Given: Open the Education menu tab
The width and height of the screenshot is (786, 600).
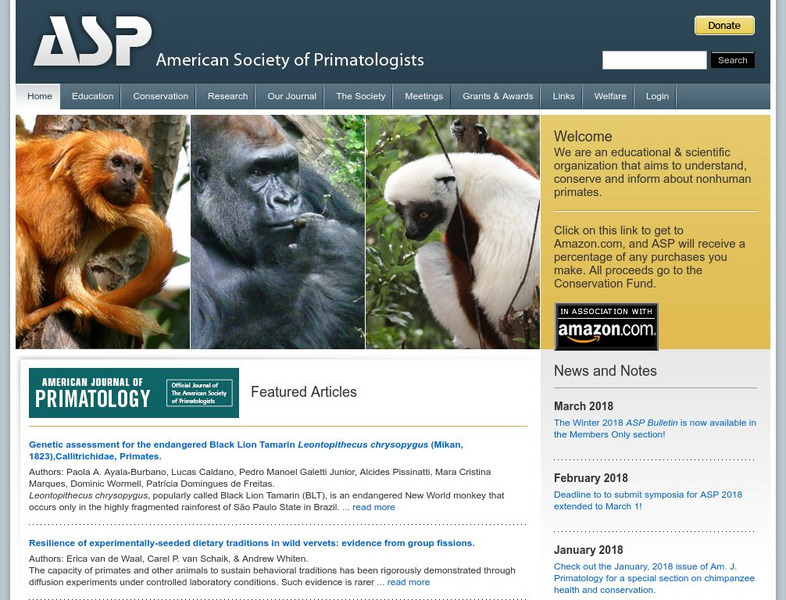Looking at the screenshot, I should click(x=92, y=96).
